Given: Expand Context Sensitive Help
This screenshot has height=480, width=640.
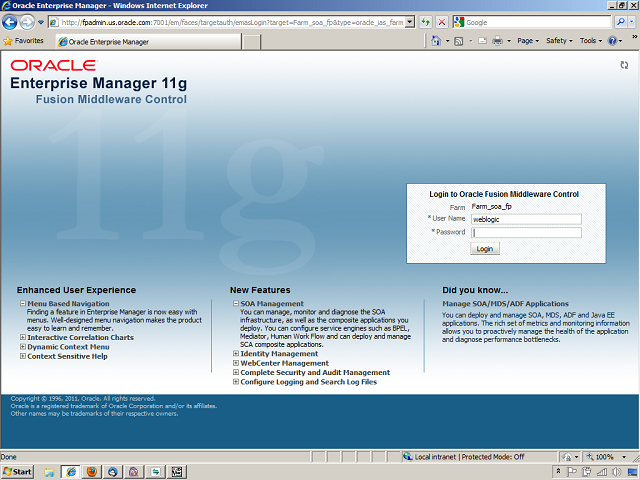Looking at the screenshot, I should [23, 356].
